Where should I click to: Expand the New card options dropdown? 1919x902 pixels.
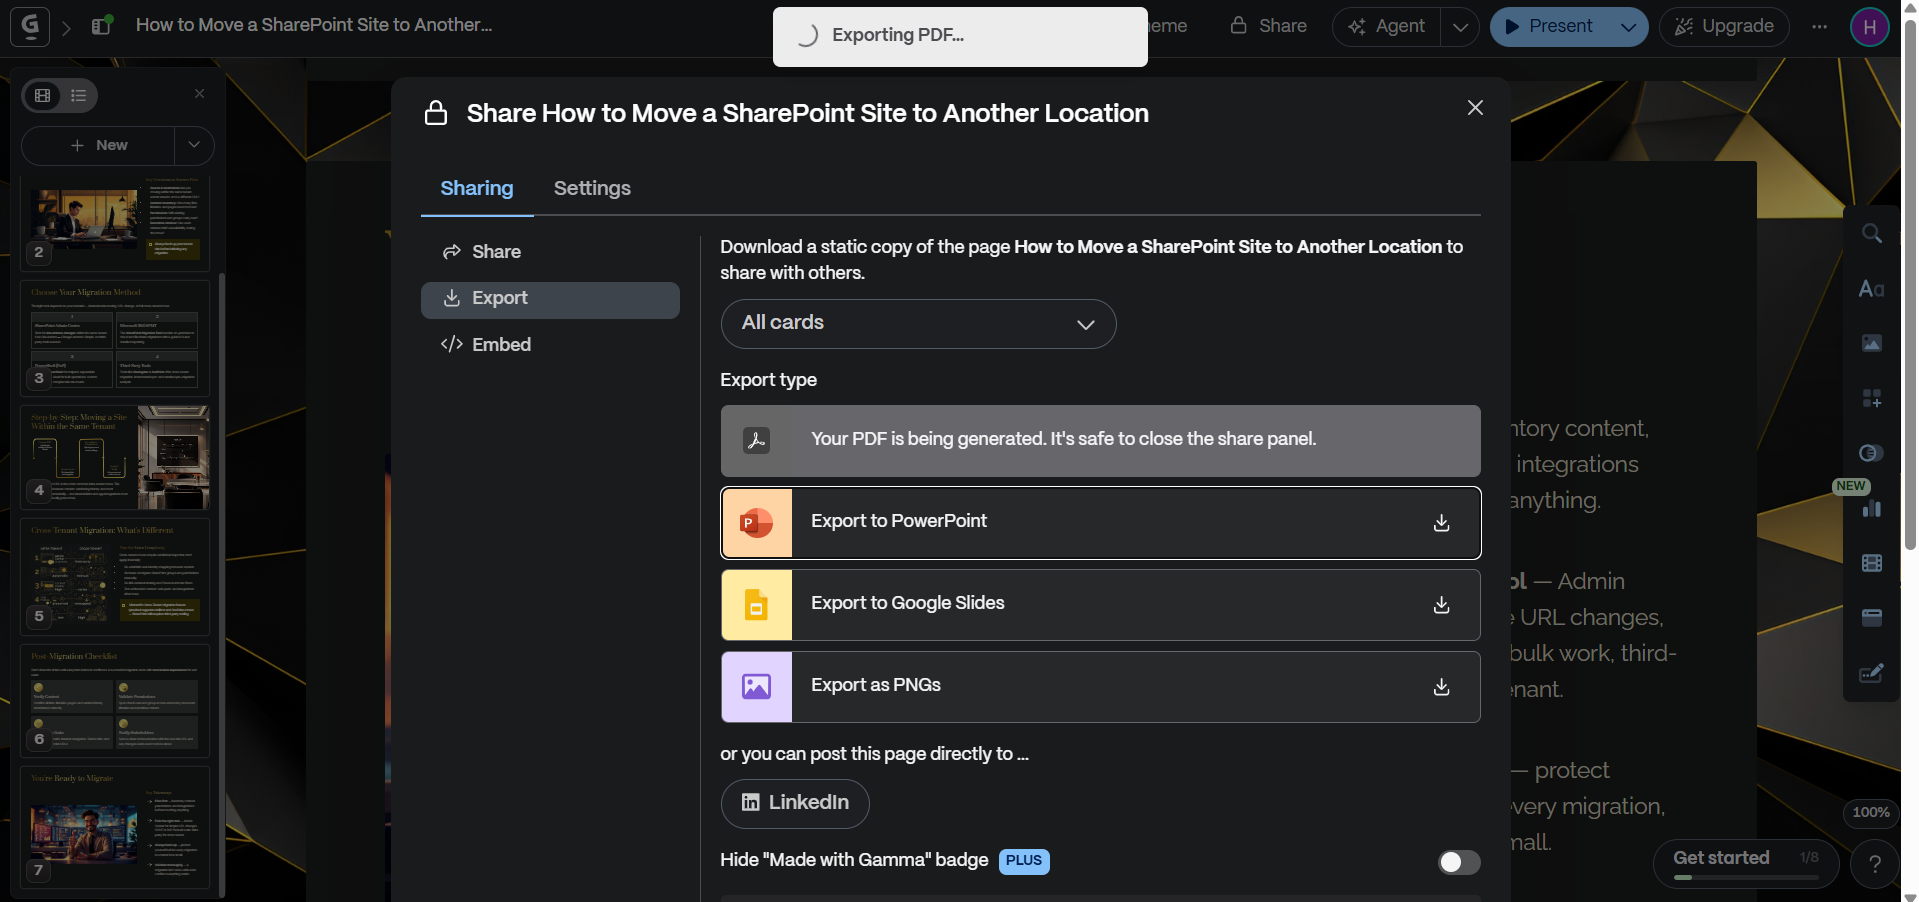tap(194, 146)
